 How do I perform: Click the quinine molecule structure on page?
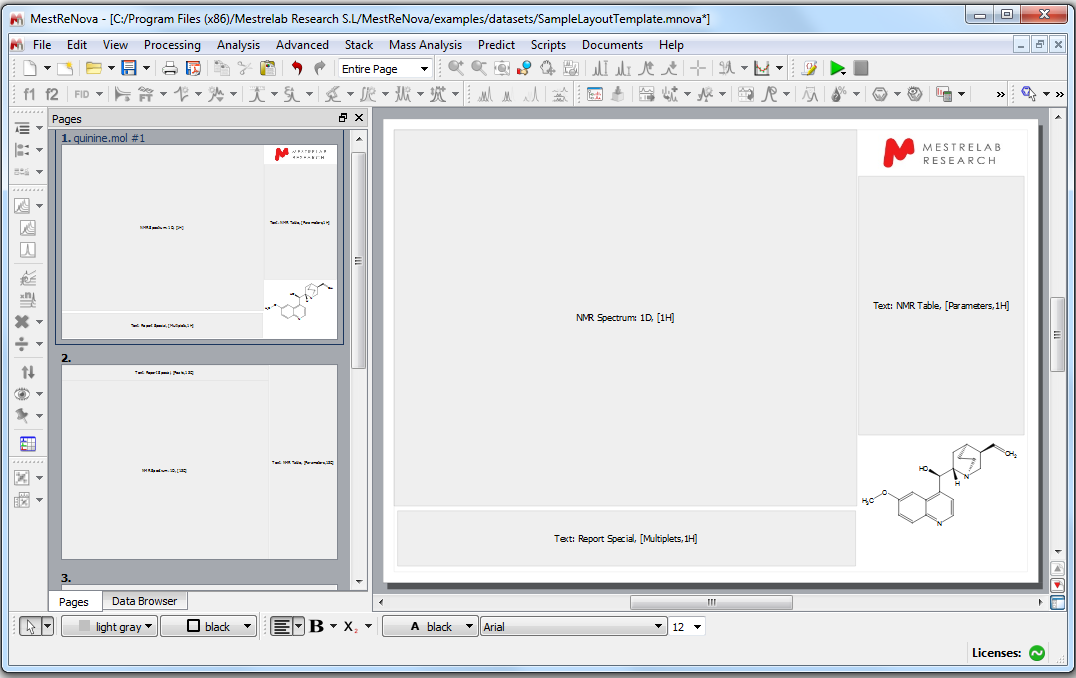click(x=939, y=484)
